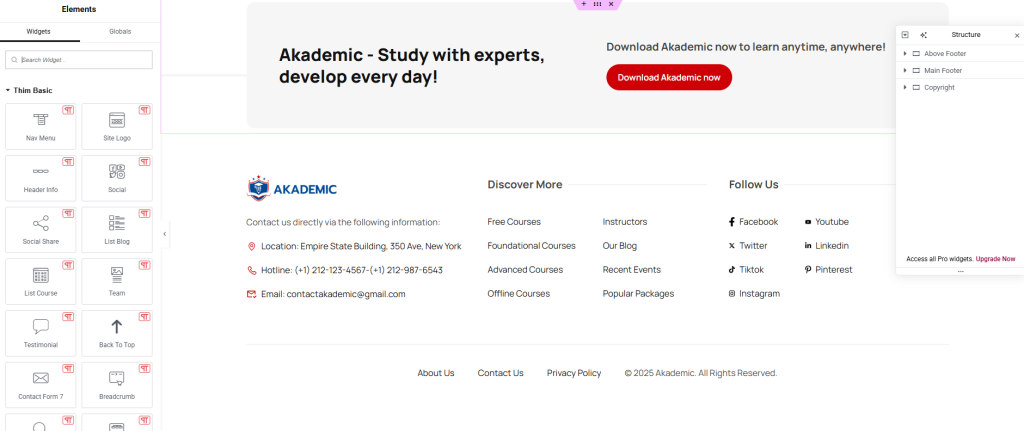Screen dimensions: 1024x431
Task: Click the Upgrade Now link
Action: point(995,259)
